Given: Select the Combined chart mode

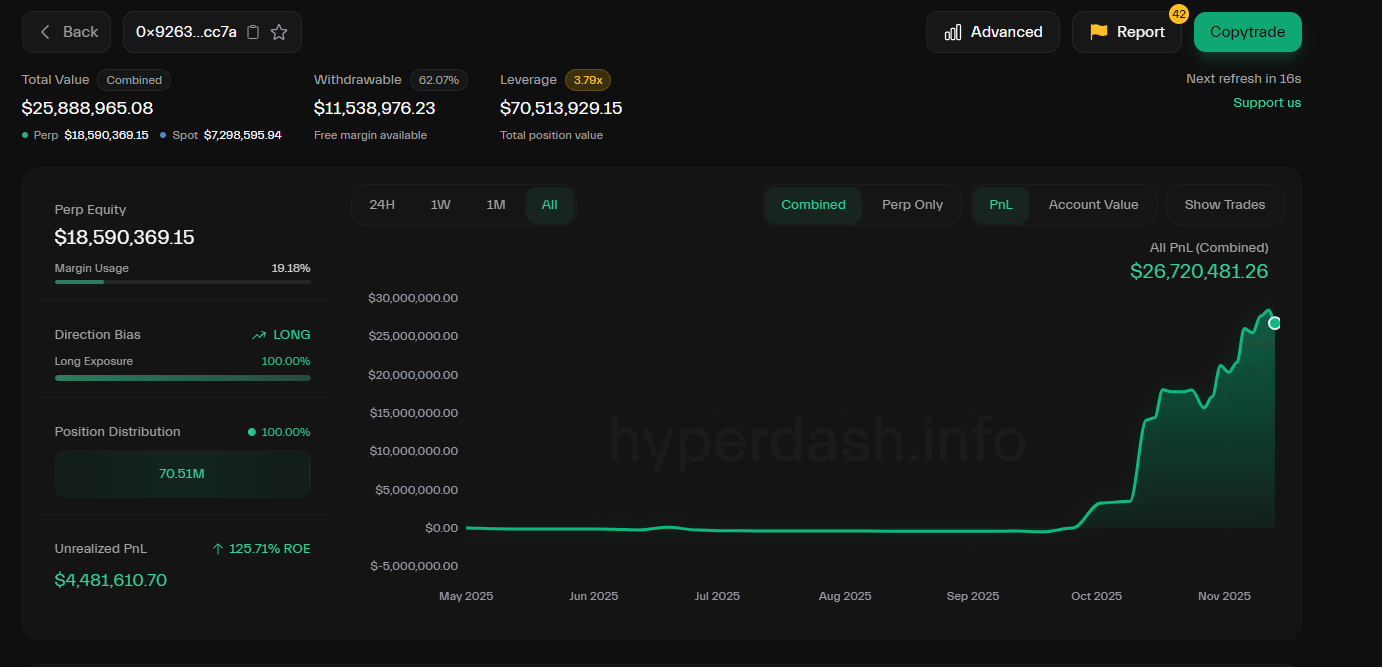Looking at the screenshot, I should [x=813, y=205].
